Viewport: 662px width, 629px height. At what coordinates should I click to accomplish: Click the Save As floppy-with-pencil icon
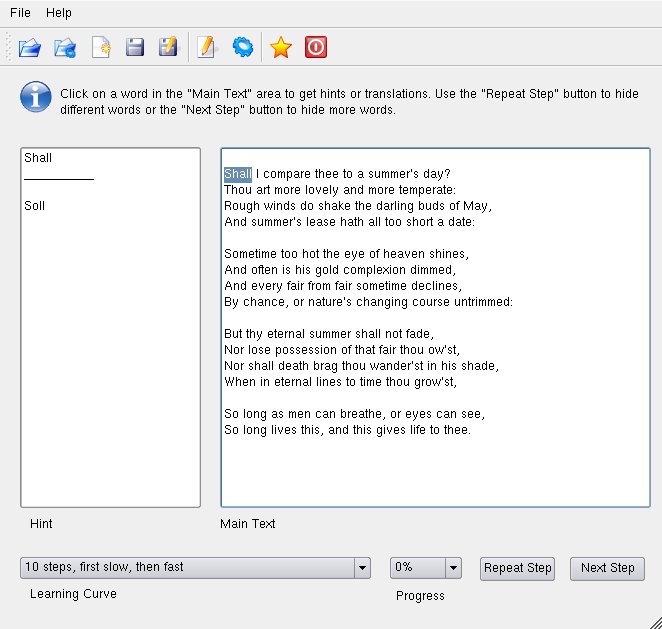pos(168,47)
